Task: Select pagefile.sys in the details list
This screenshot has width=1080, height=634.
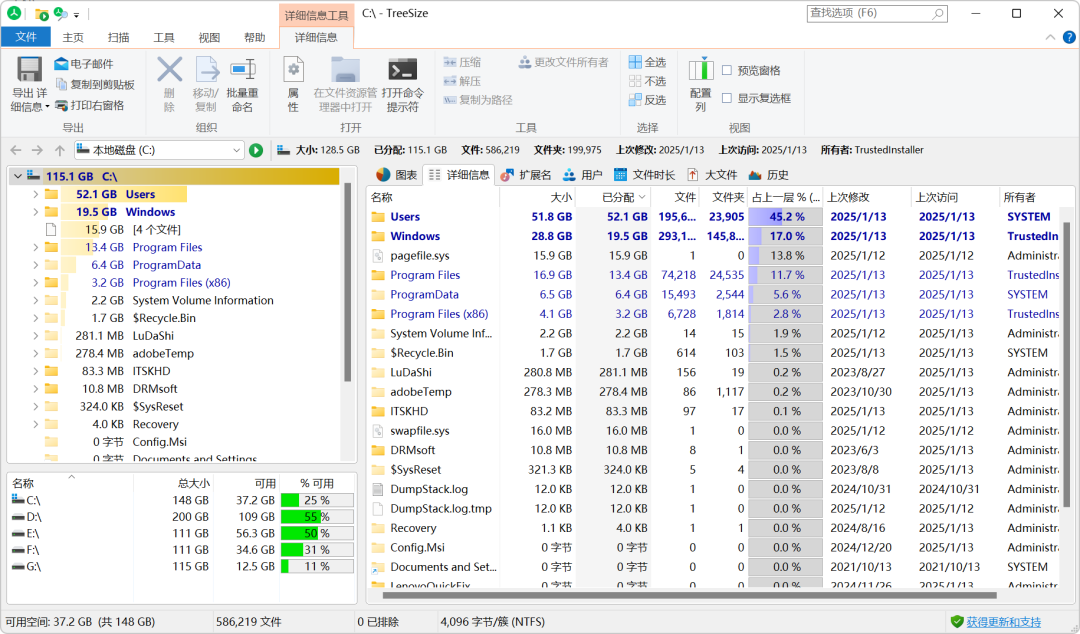Action: (420, 256)
